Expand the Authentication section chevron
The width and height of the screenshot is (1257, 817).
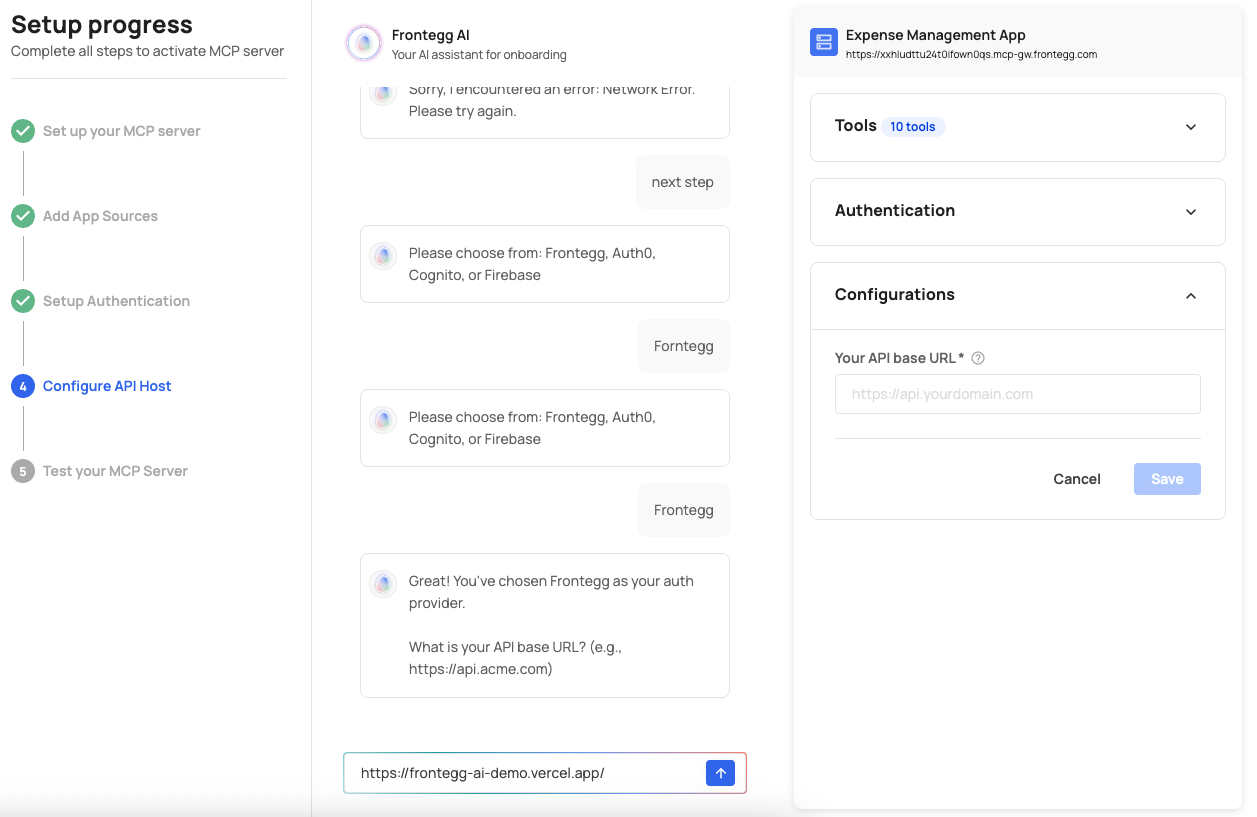pyautogui.click(x=1190, y=212)
